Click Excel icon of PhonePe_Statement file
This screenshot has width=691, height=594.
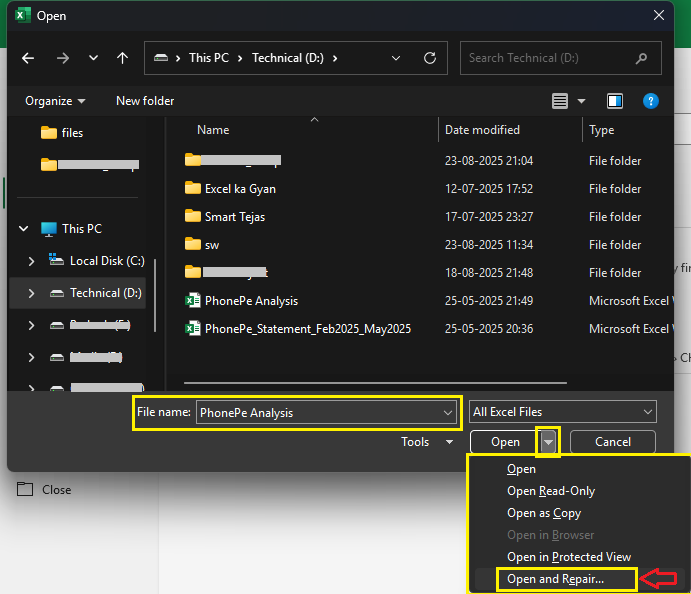coord(193,329)
